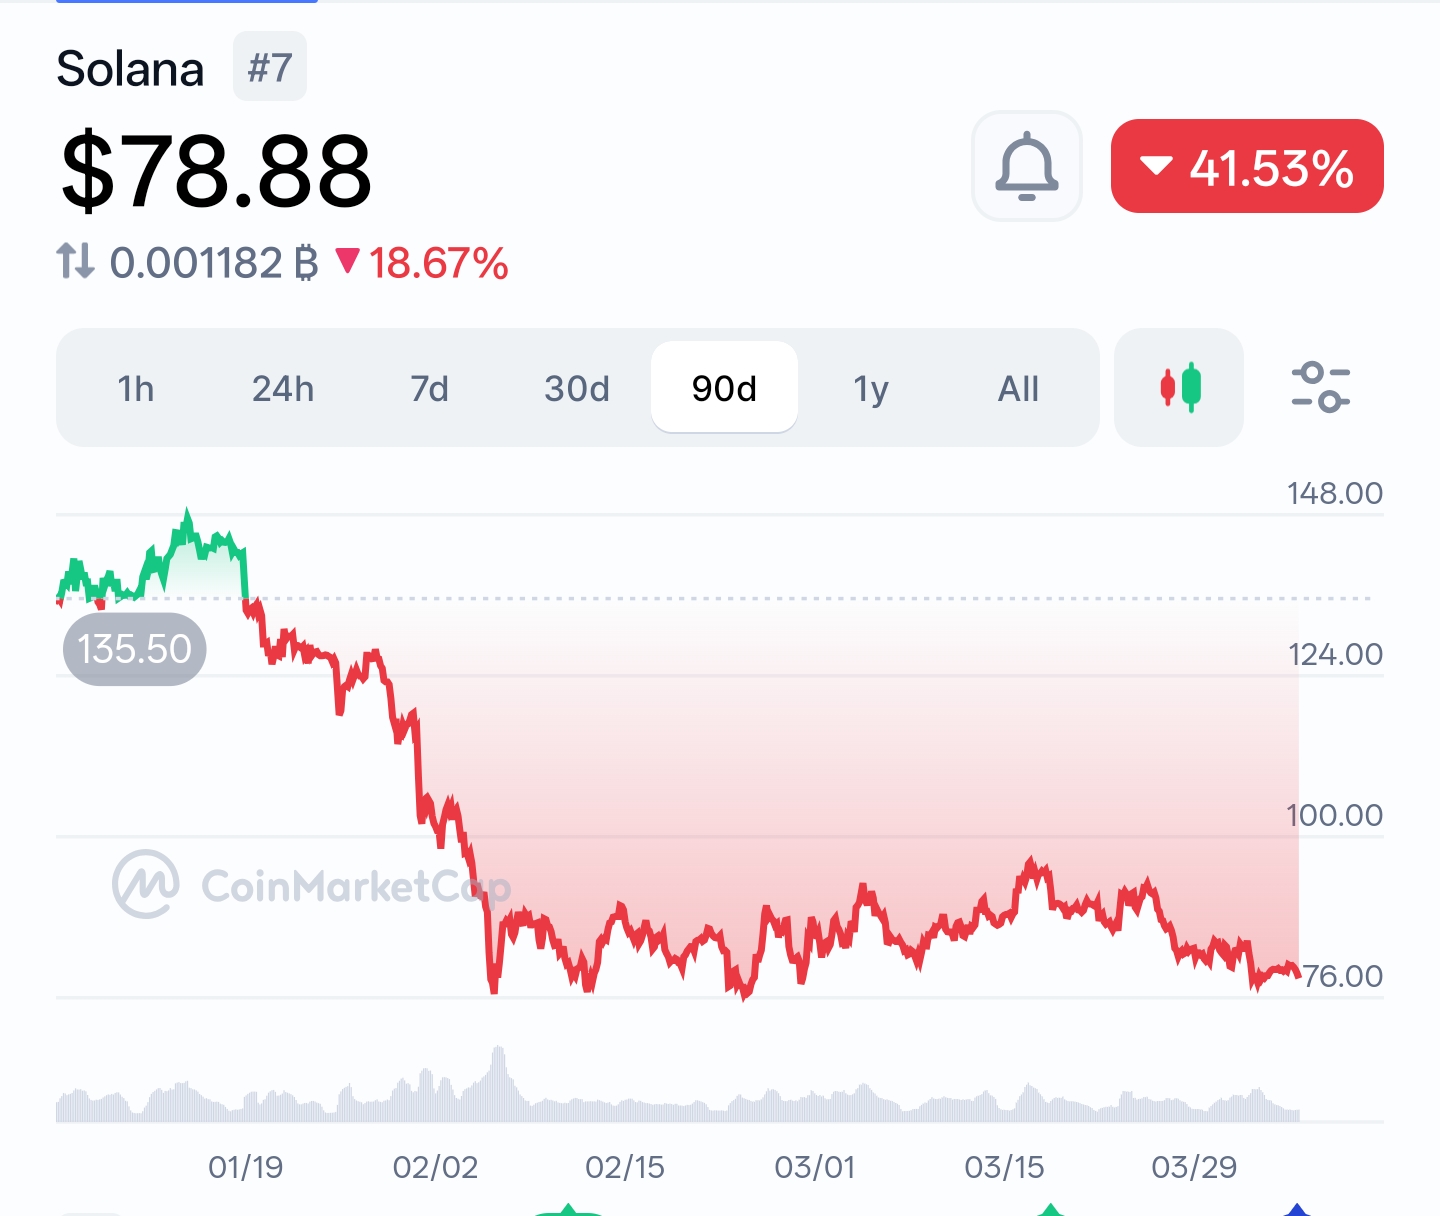Viewport: 1440px width, 1216px height.
Task: Choose the 90d time range
Action: coord(724,388)
